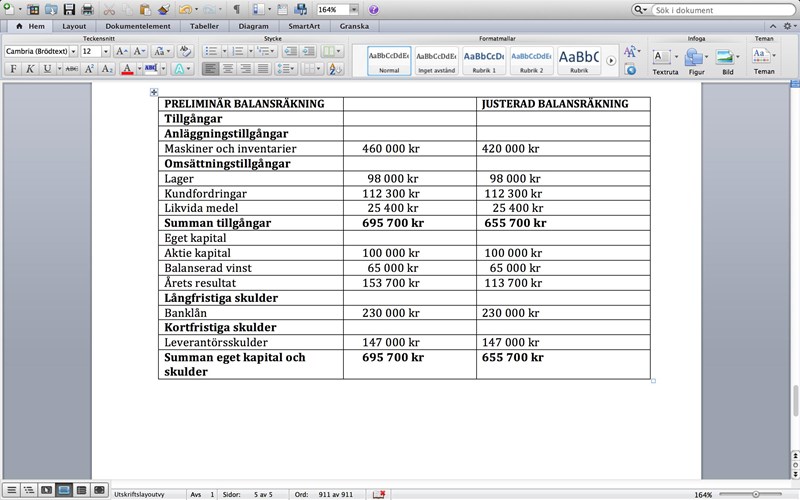Click the red font color swatch
The image size is (800, 500).
126,69
